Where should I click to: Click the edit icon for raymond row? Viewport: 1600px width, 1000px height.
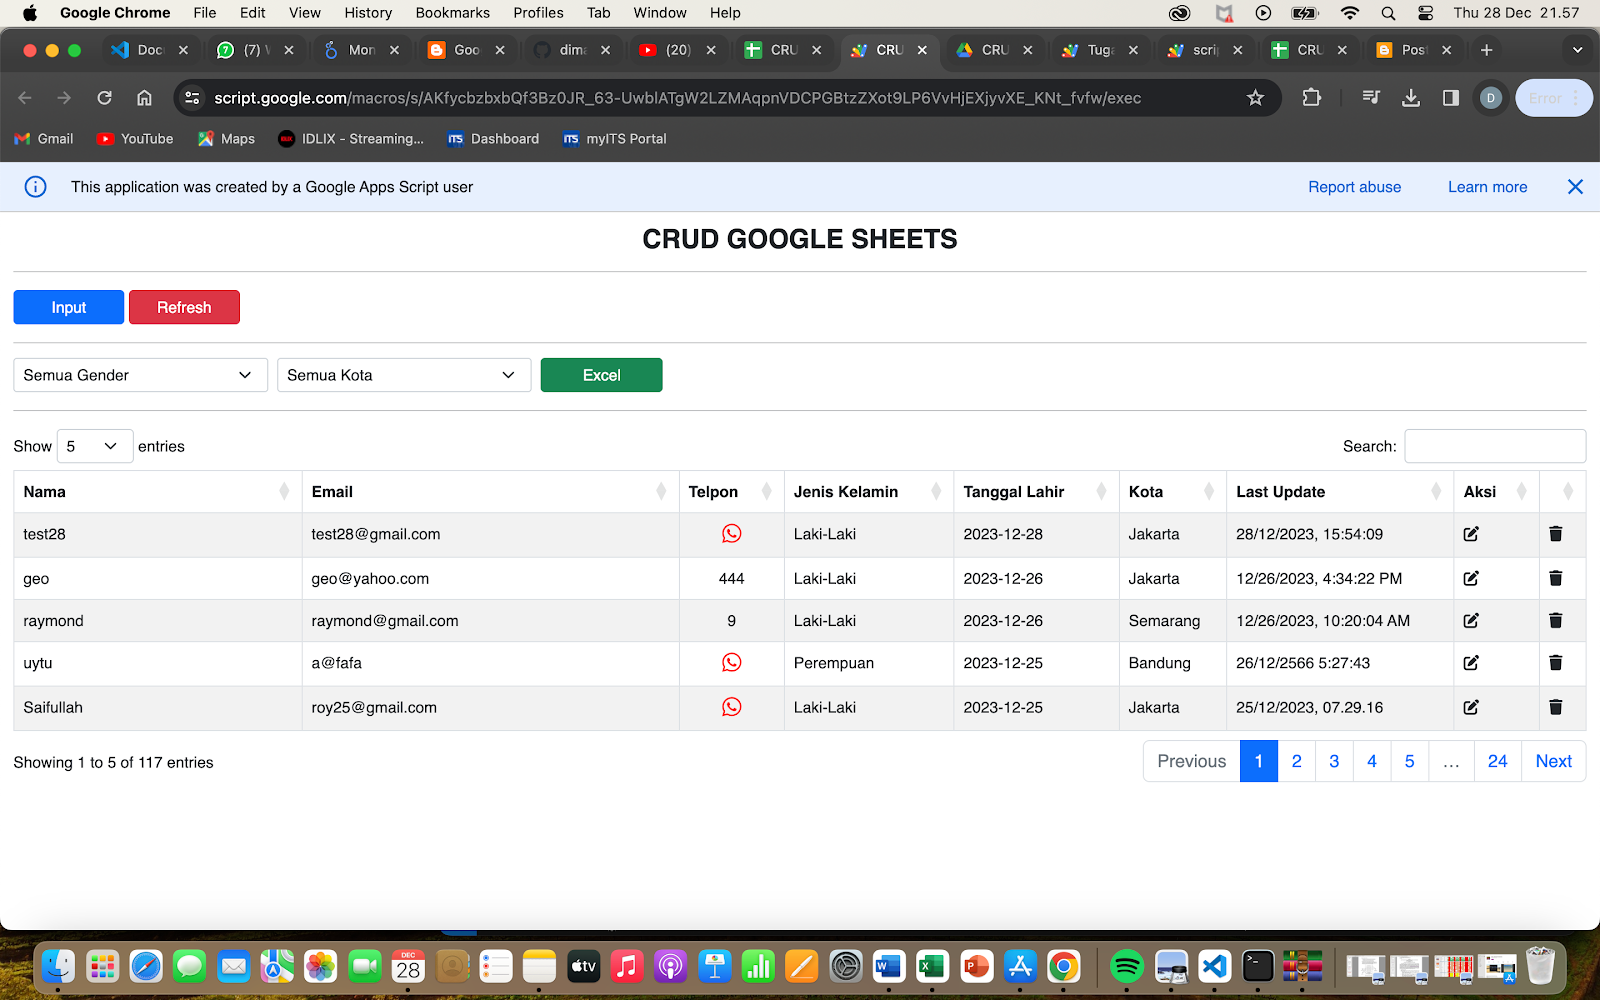1471,621
